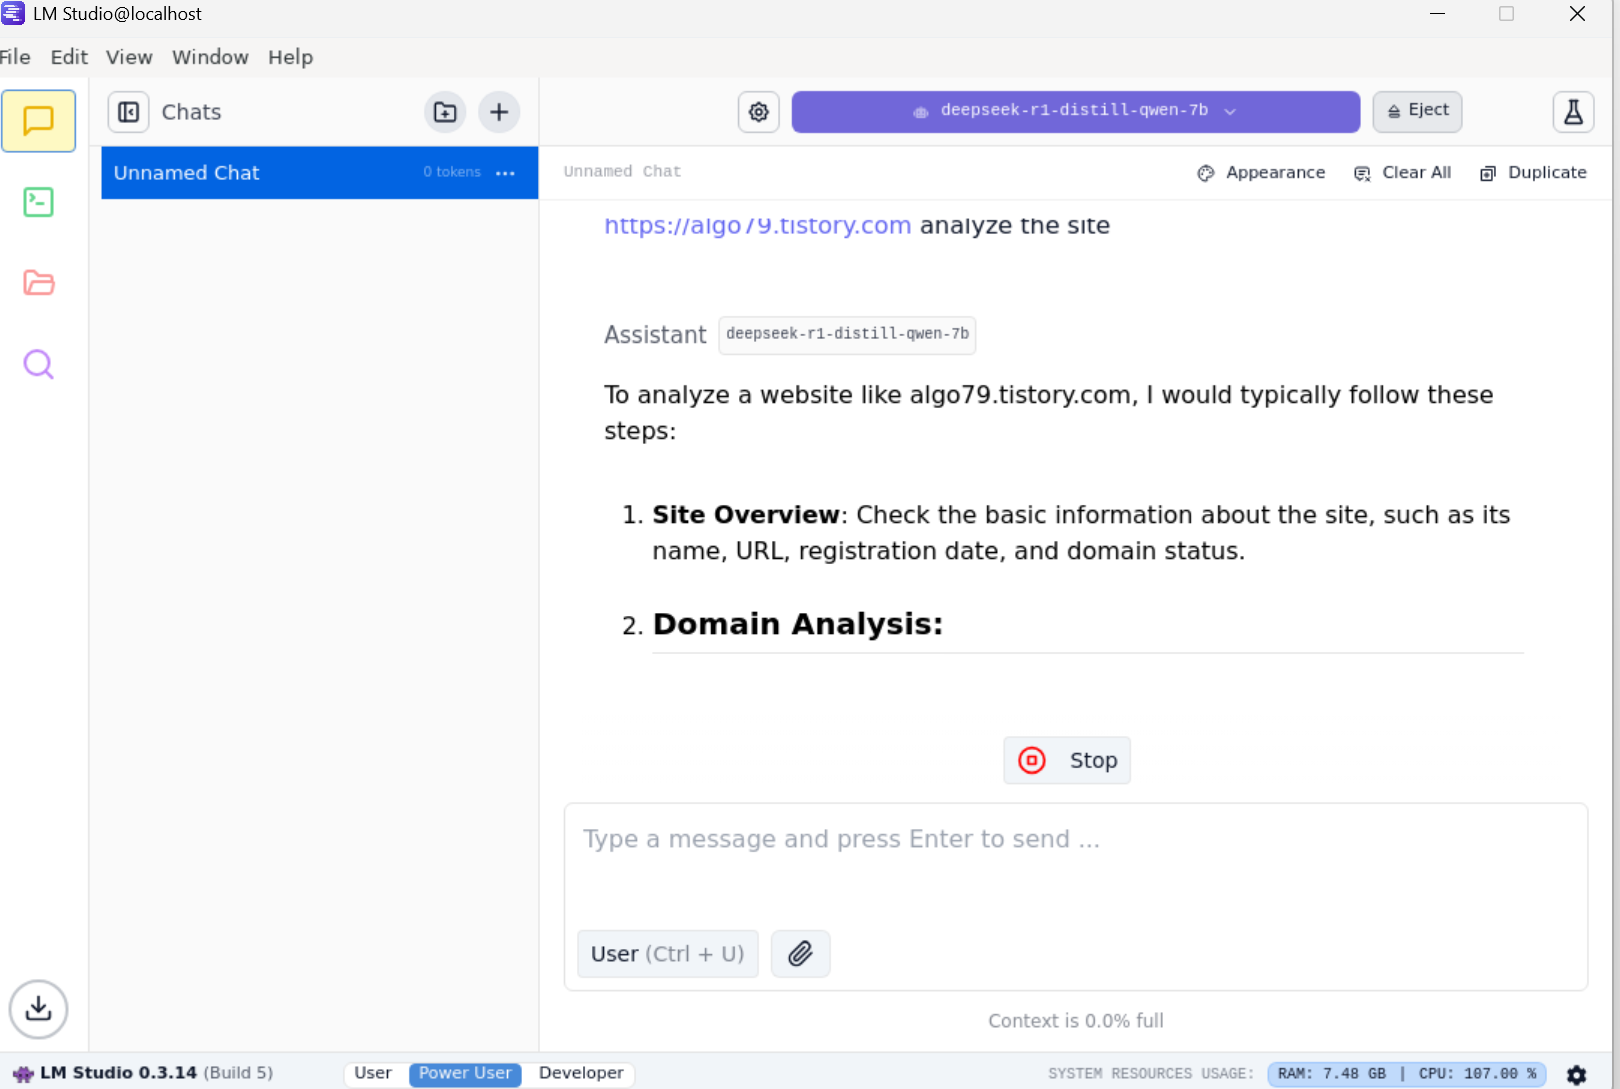The width and height of the screenshot is (1620, 1089).
Task: Open the algo79.tistory.com link
Action: (x=757, y=226)
